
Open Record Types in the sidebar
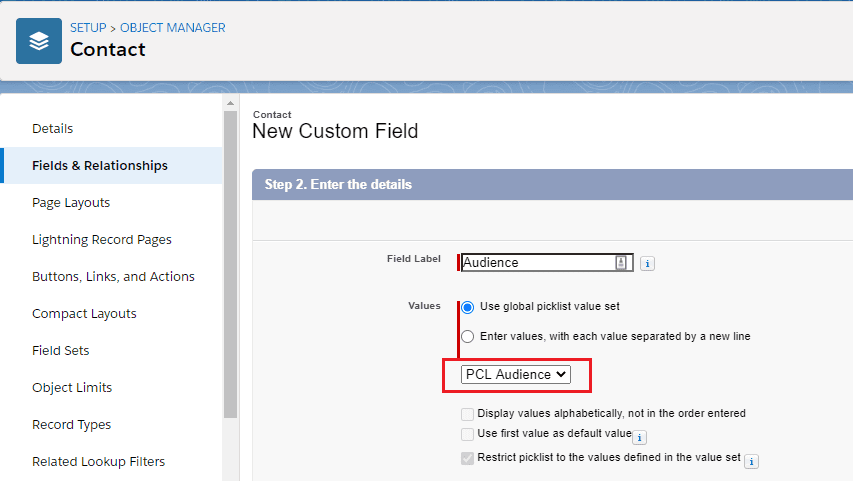coord(71,425)
